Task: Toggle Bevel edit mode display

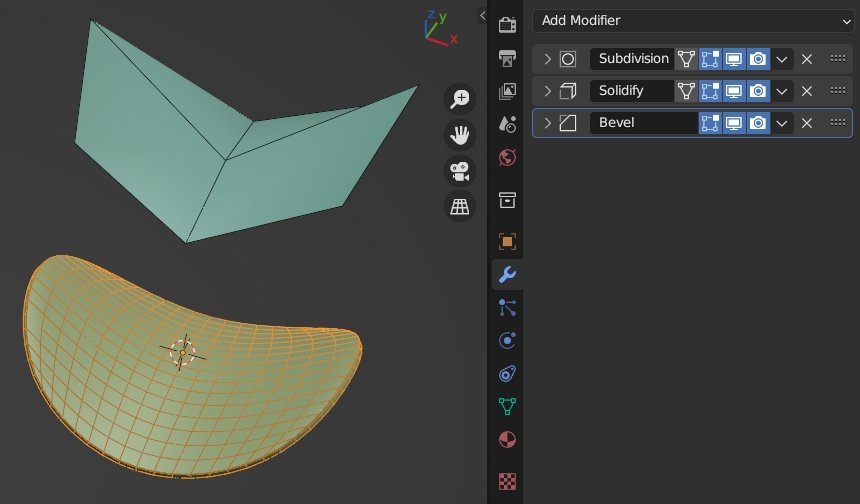Action: click(x=710, y=123)
